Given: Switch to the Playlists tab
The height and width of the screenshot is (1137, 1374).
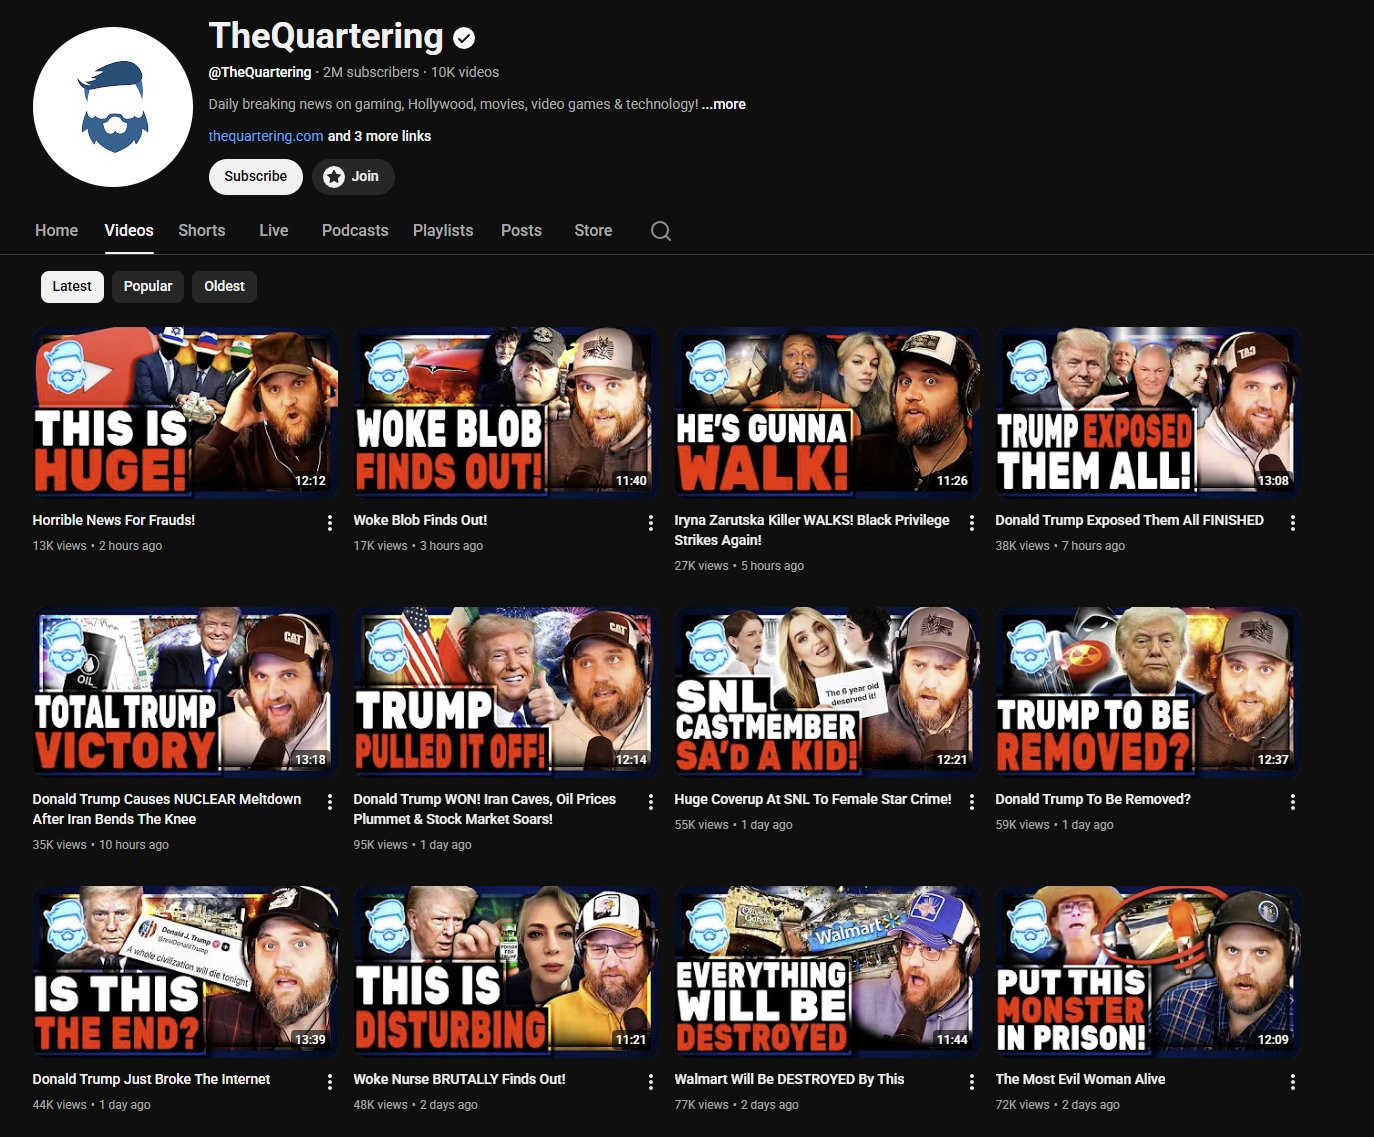Looking at the screenshot, I should (x=443, y=231).
